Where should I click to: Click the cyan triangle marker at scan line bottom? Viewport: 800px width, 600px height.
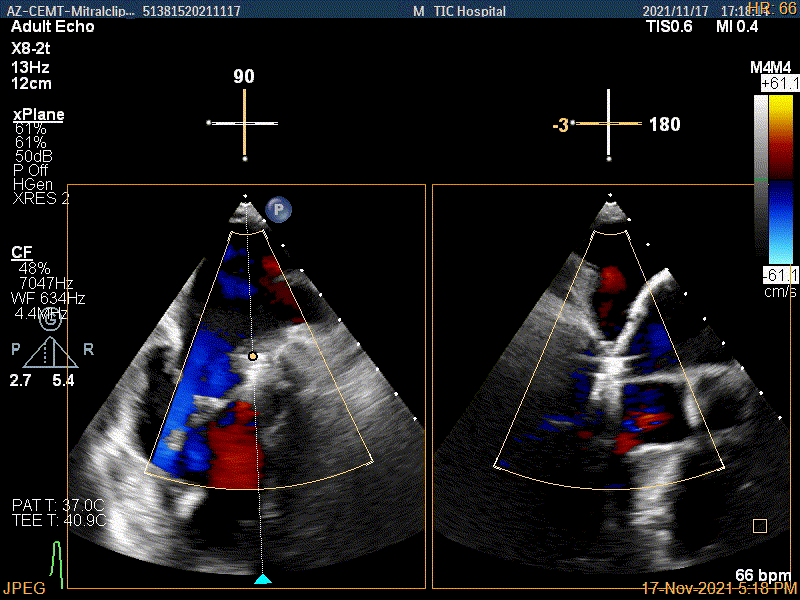[x=262, y=579]
